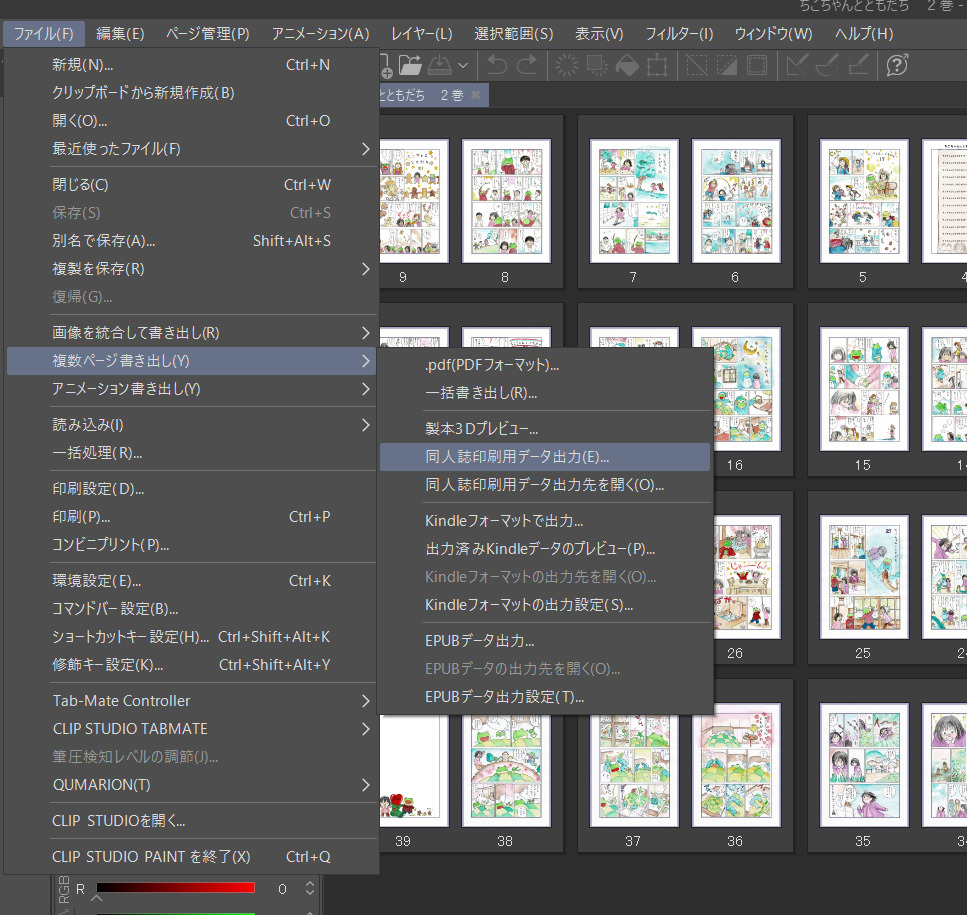Click the selection border display icon

[x=757, y=65]
